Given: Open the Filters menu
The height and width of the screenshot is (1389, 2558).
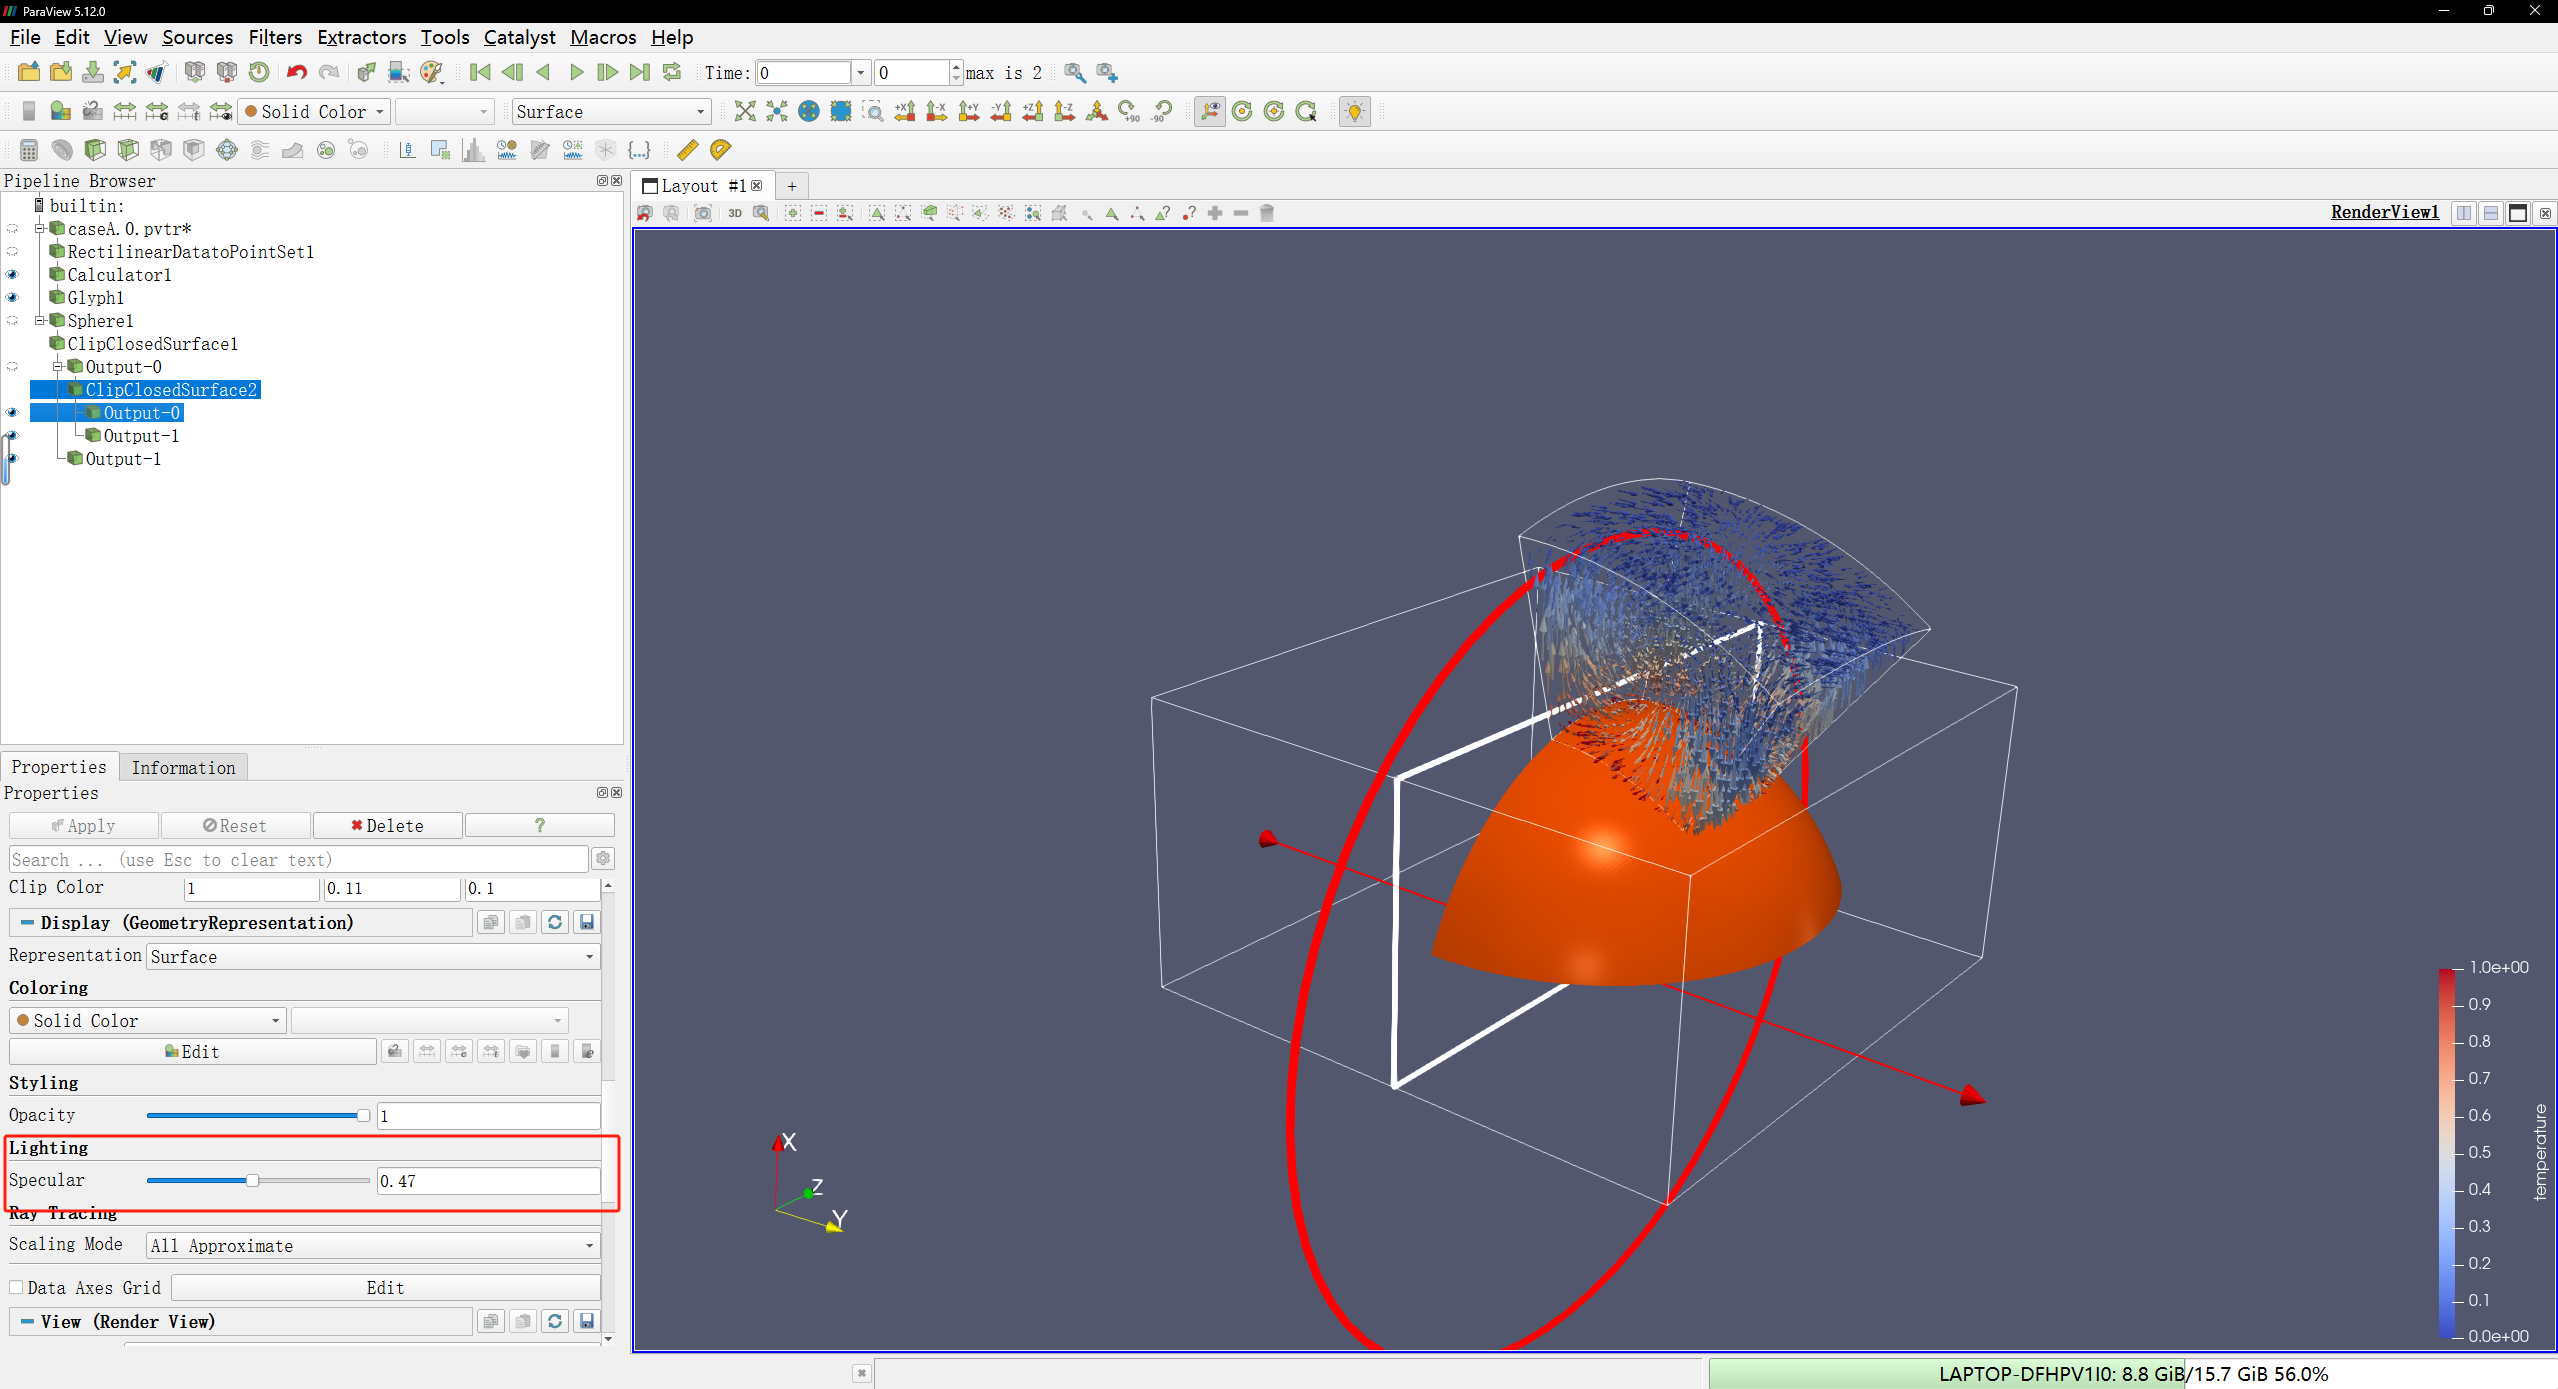Looking at the screenshot, I should 274,37.
